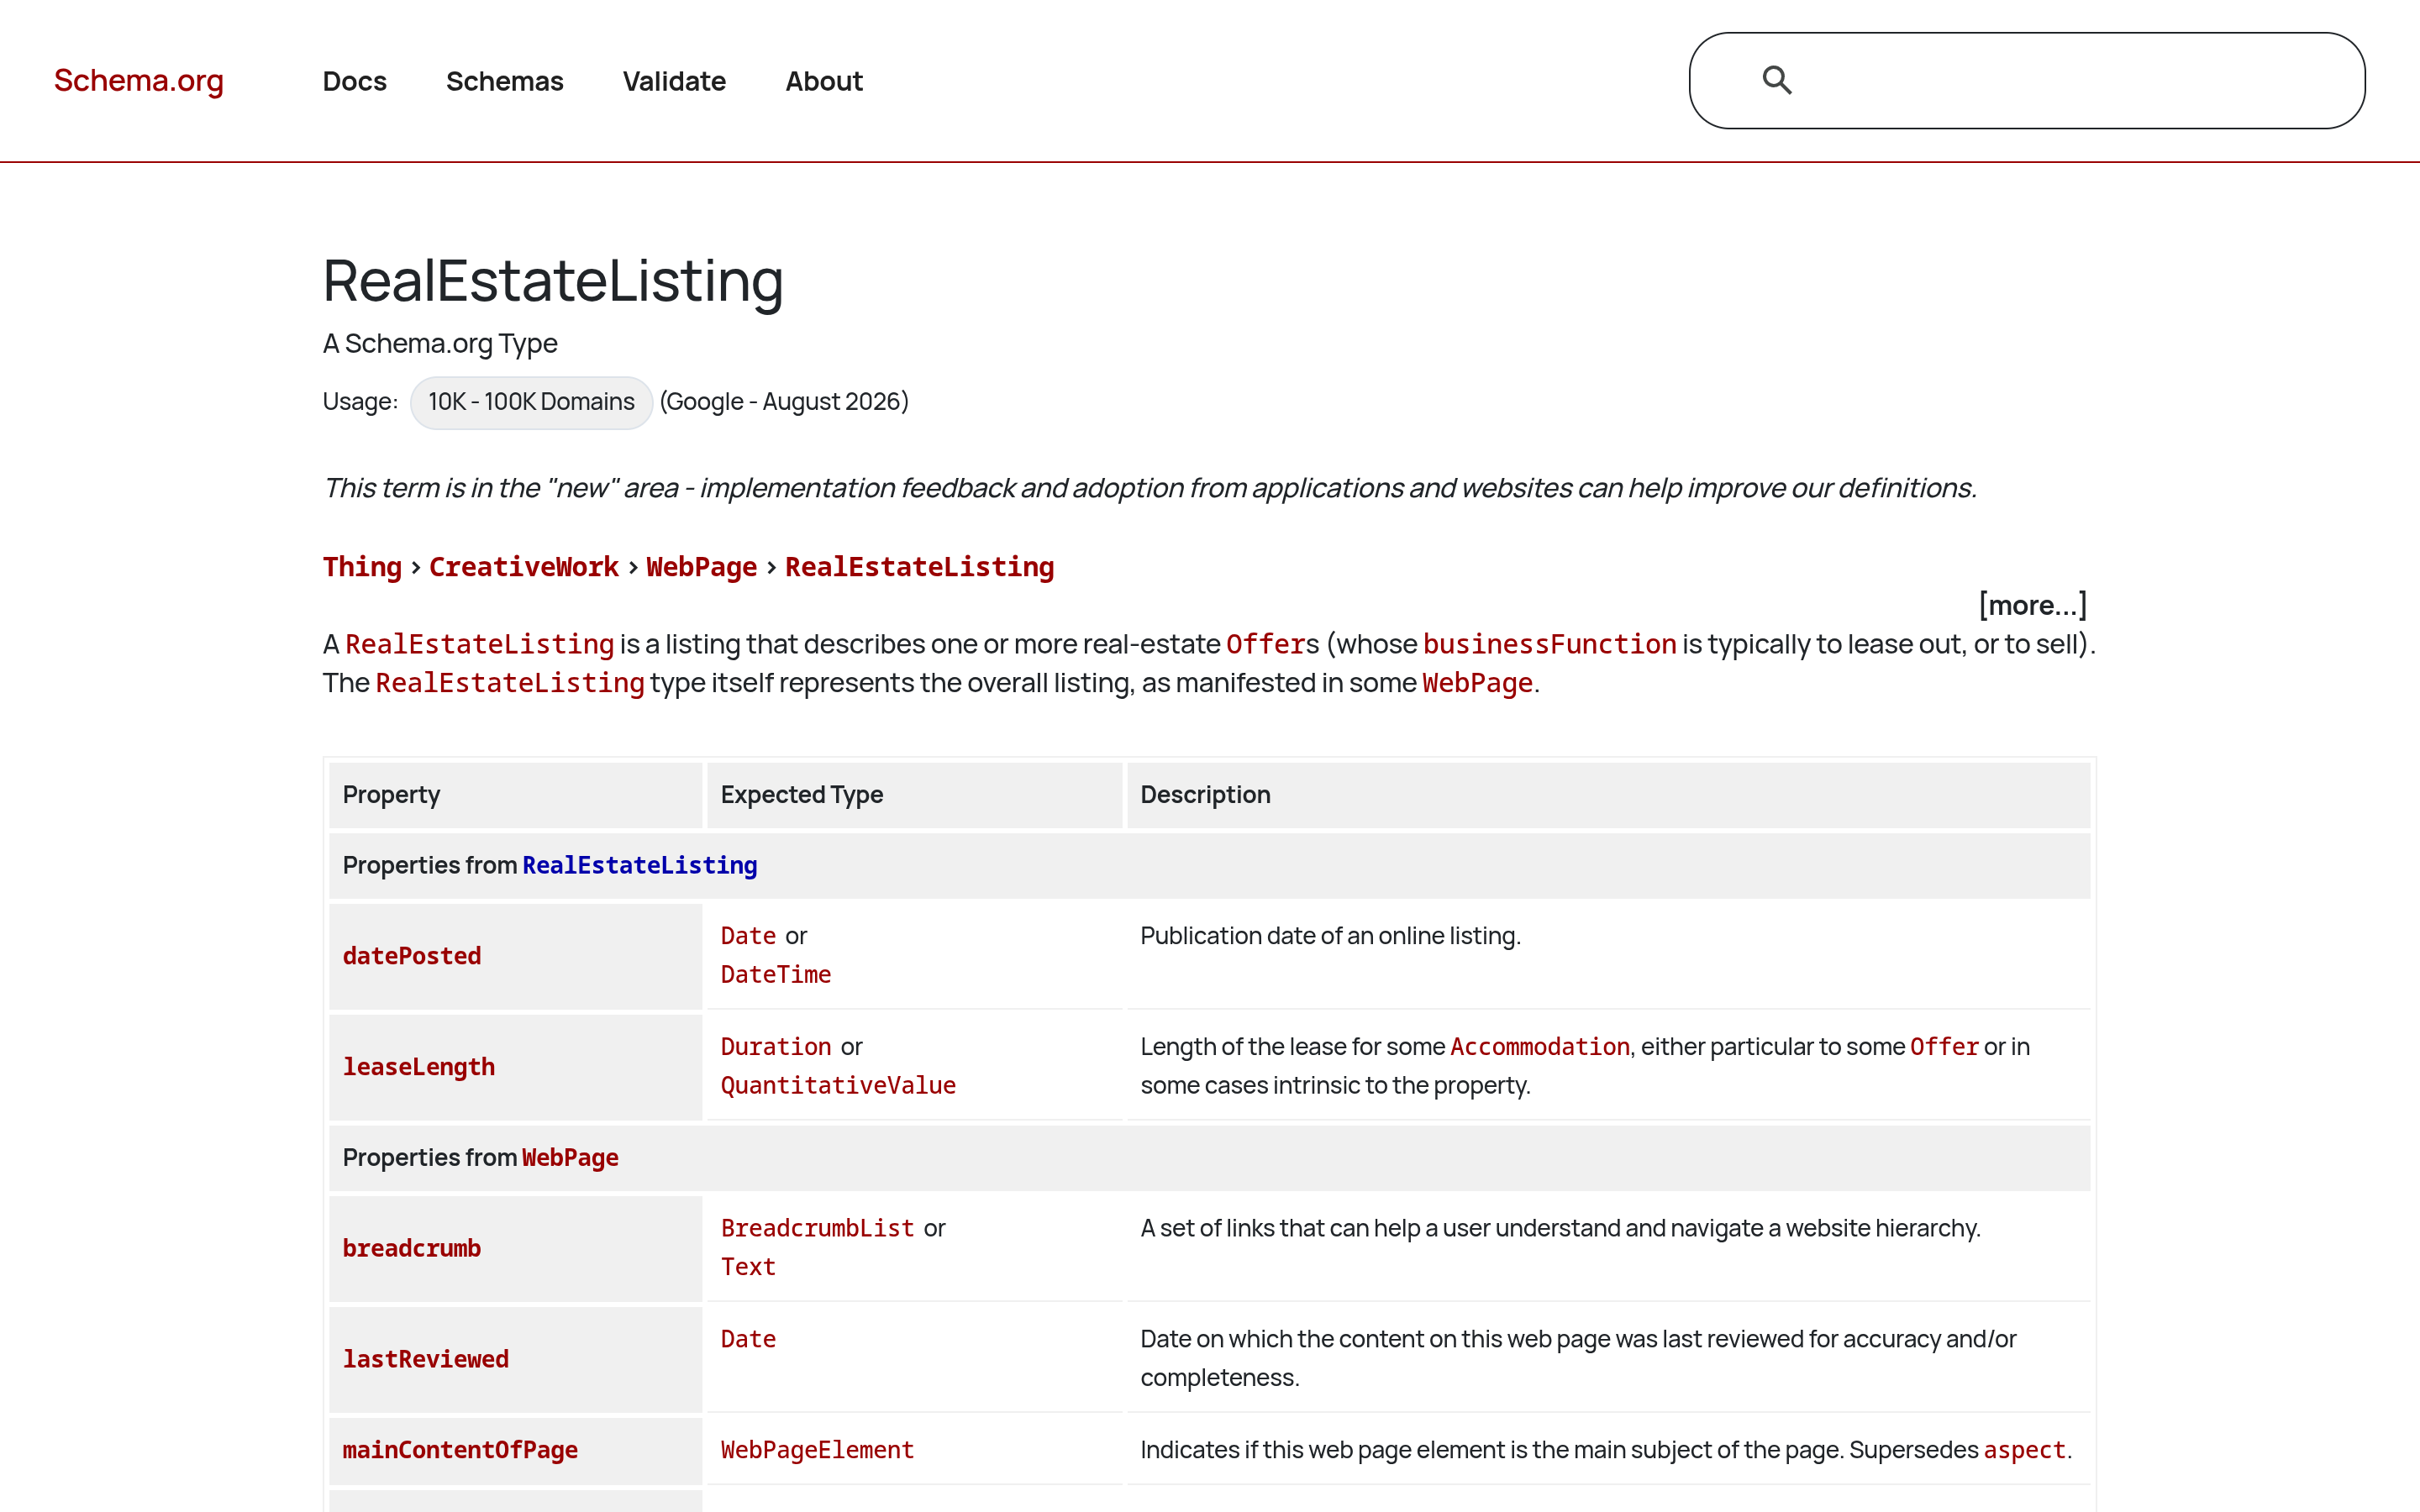Open the Schema.org home logo link
Screen dimensions: 2420x1512
139,80
